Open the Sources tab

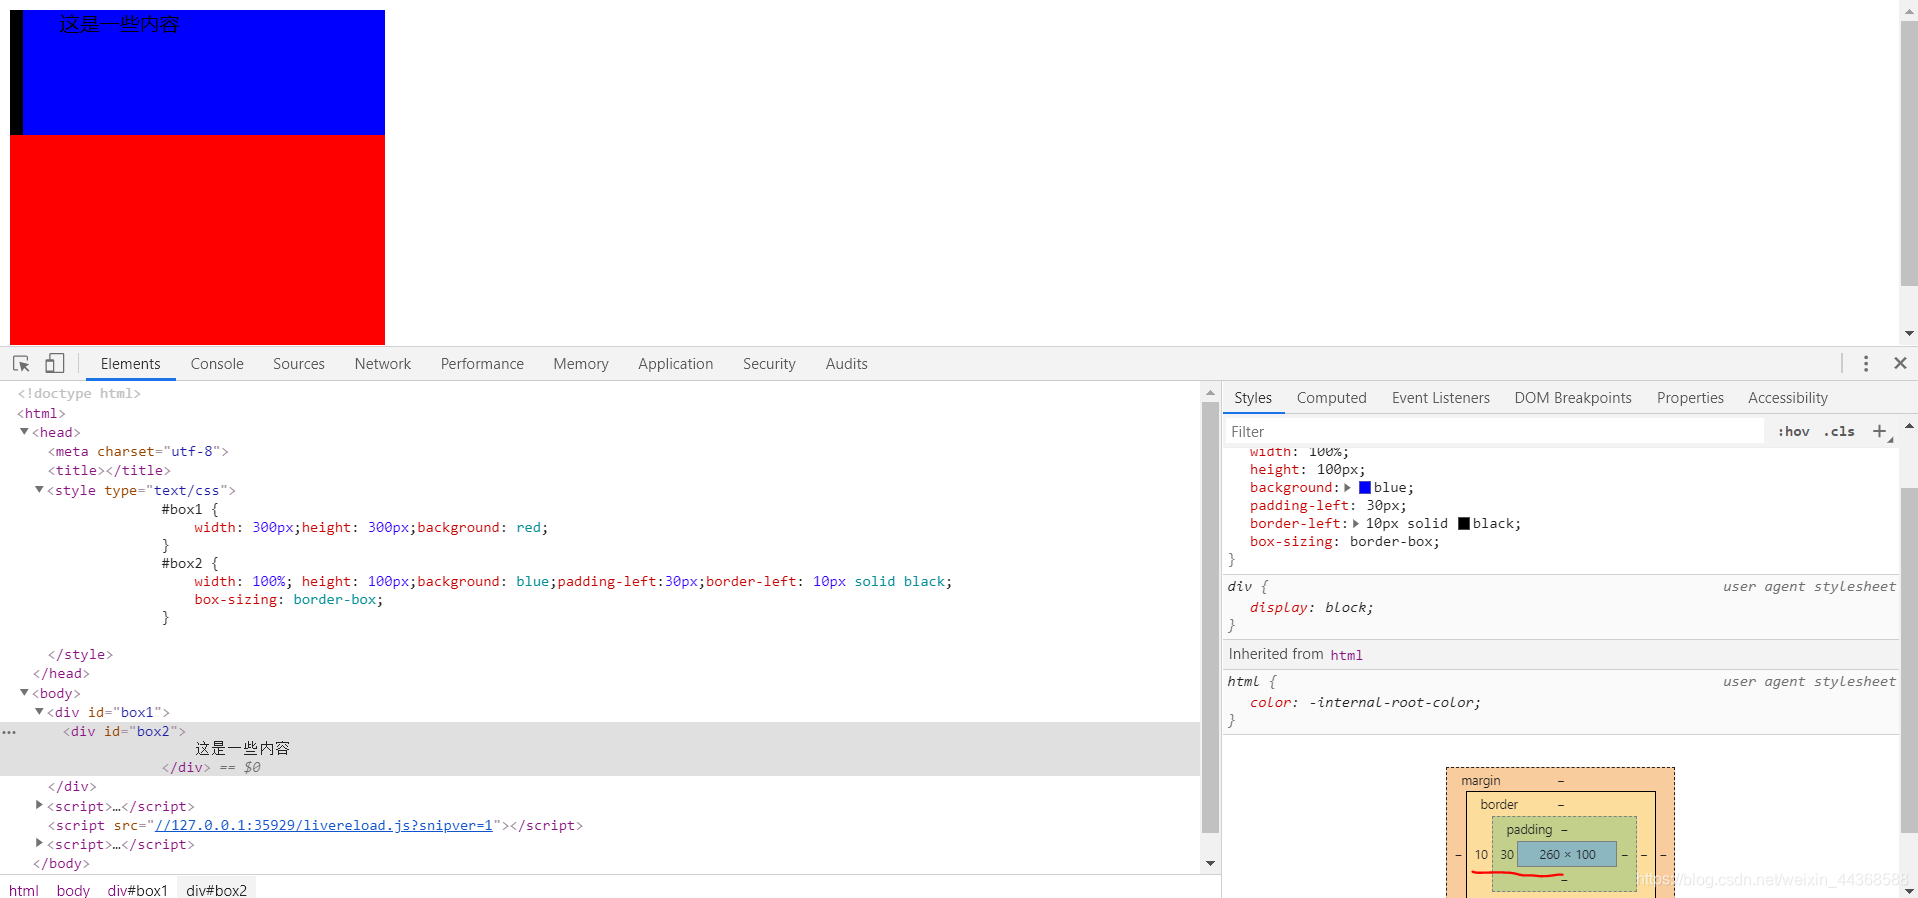click(x=299, y=364)
